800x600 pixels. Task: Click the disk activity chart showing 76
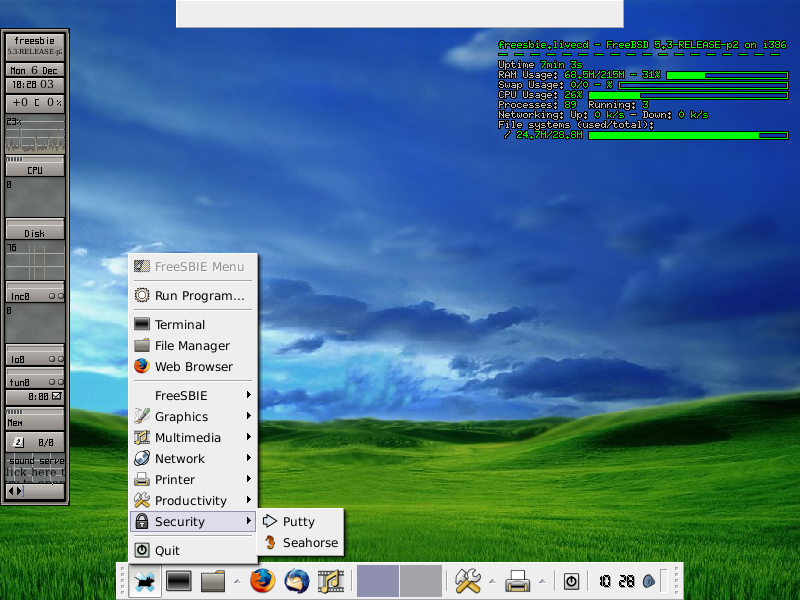point(35,261)
